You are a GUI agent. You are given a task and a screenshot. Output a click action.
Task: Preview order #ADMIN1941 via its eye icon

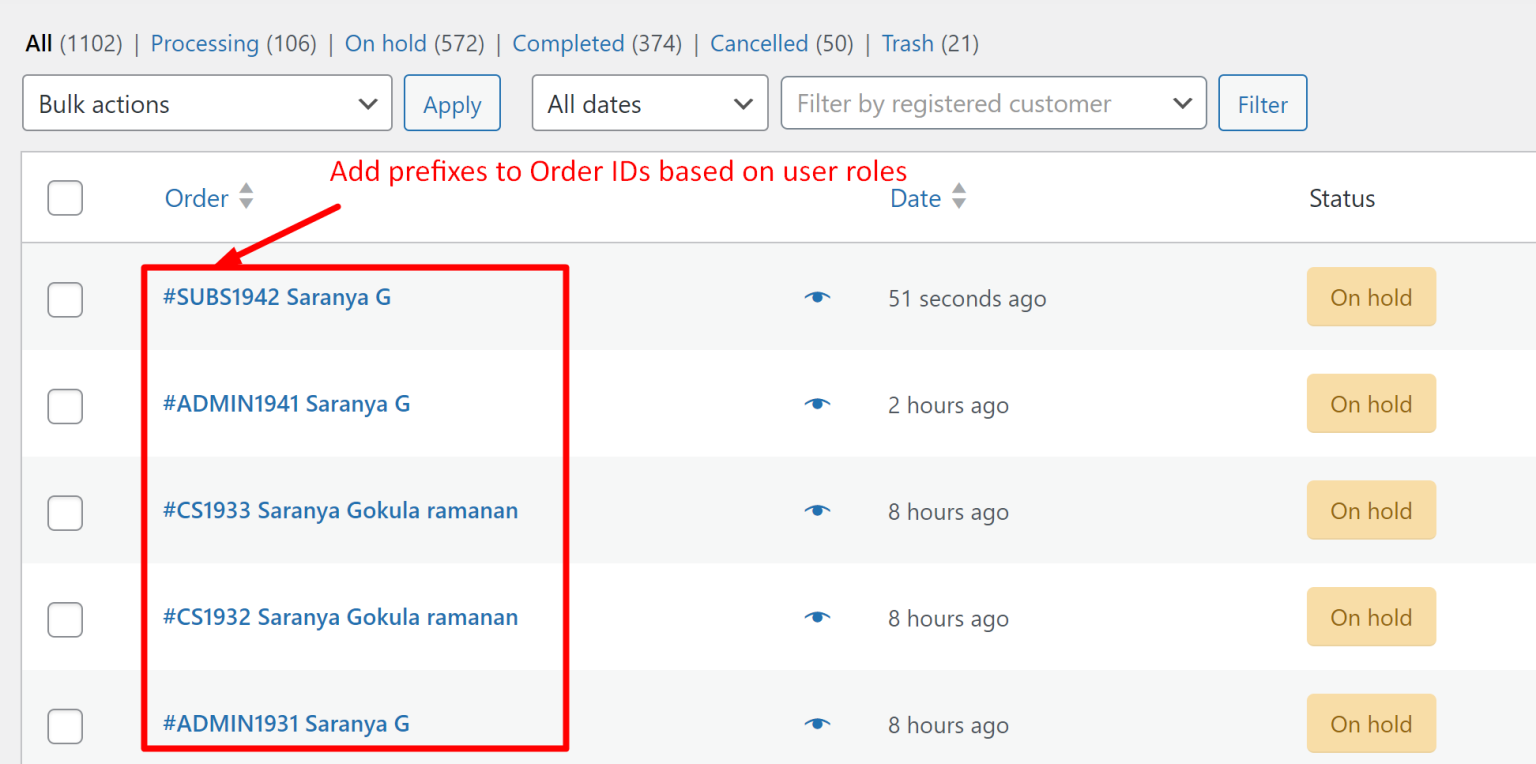(x=817, y=404)
